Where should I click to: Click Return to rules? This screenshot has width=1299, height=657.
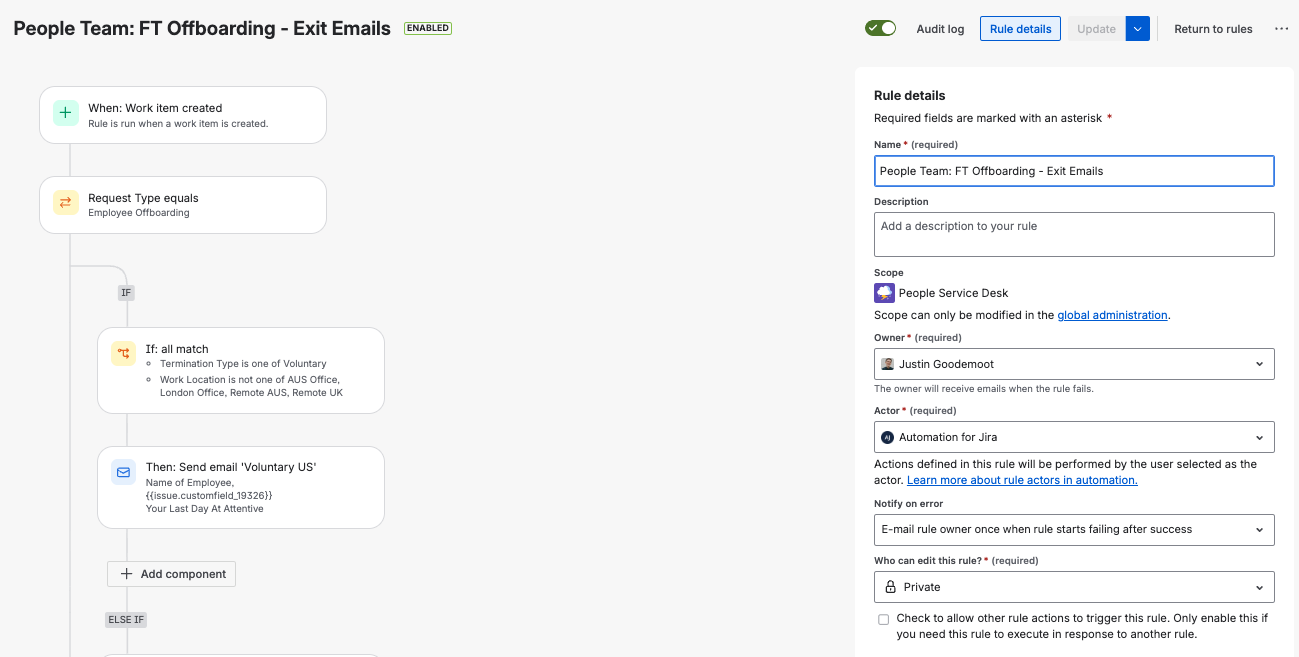[x=1213, y=29]
